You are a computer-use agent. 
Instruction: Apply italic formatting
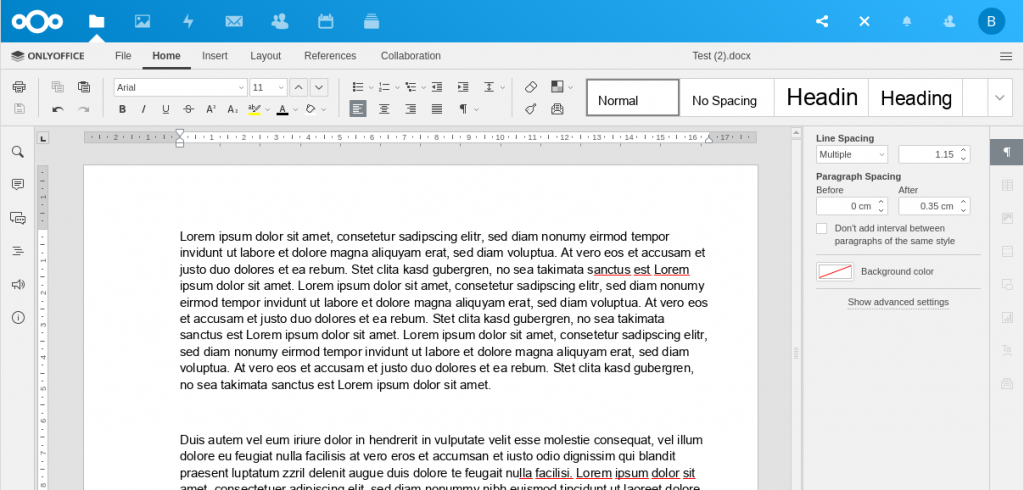click(x=144, y=109)
